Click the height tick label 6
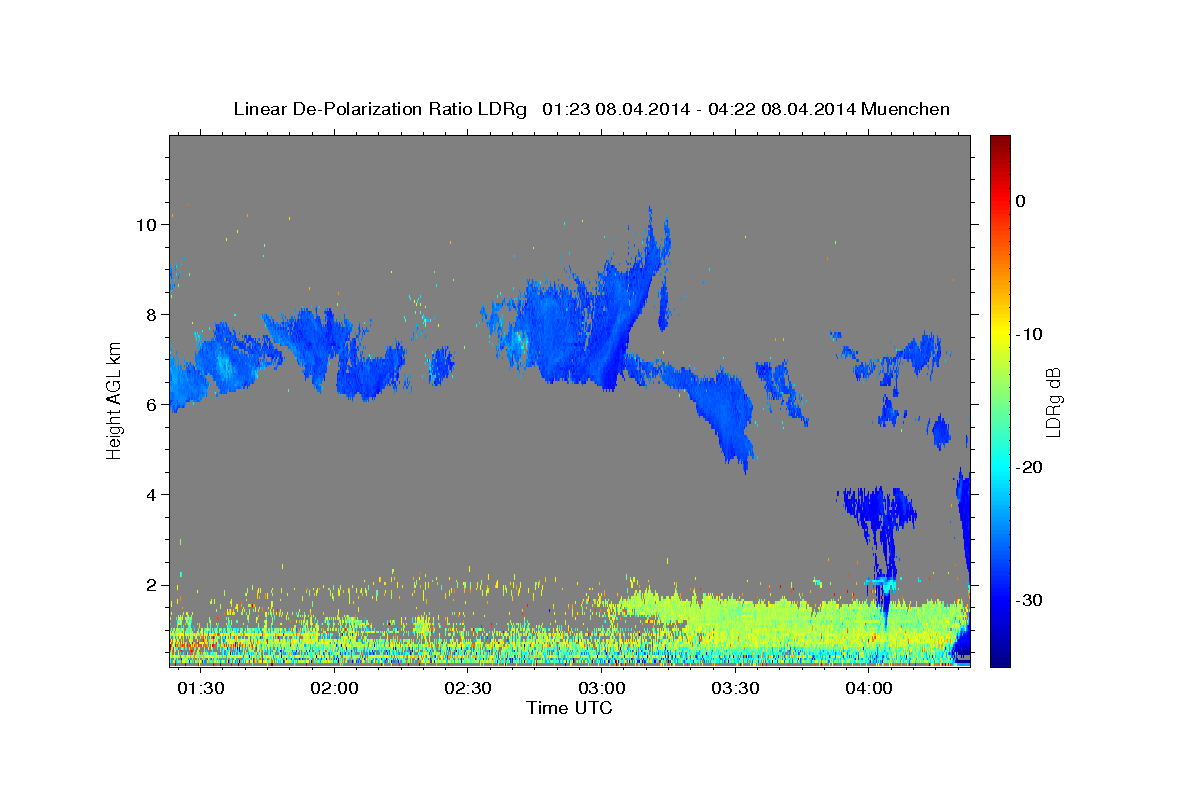The image size is (1200, 800). [x=152, y=404]
